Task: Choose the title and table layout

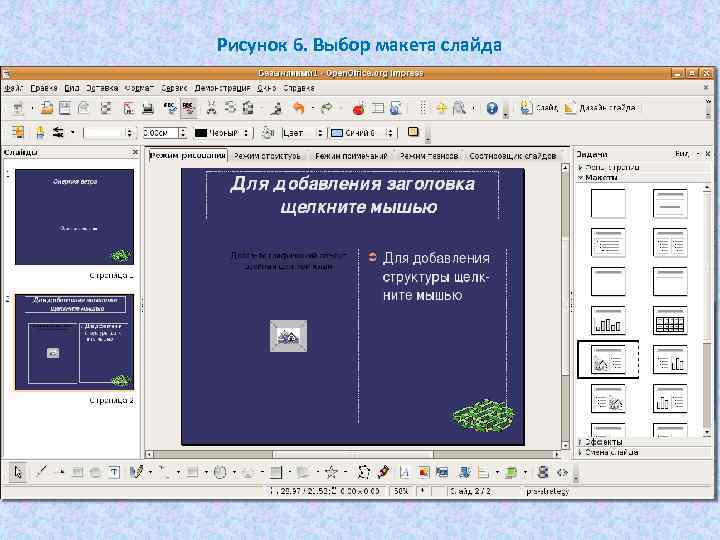Action: 670,321
